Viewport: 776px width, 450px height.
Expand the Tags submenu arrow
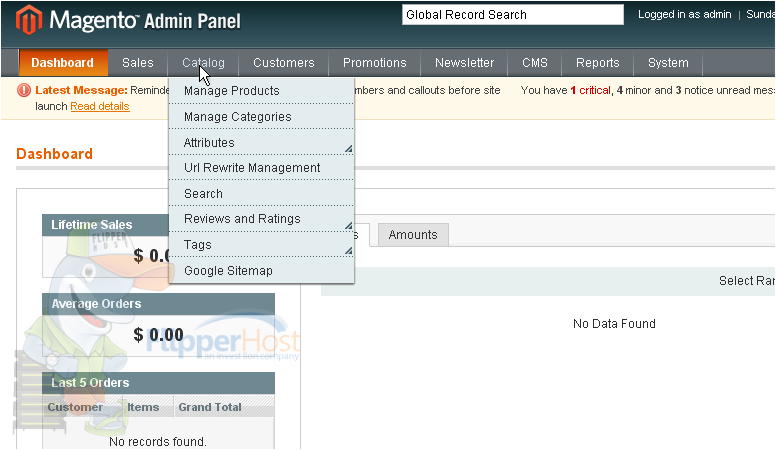[348, 251]
